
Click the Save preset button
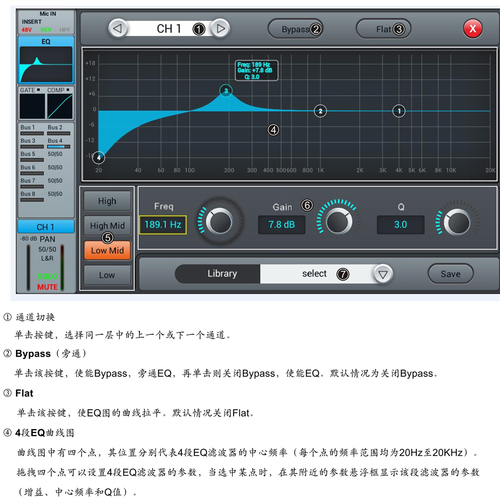point(450,274)
